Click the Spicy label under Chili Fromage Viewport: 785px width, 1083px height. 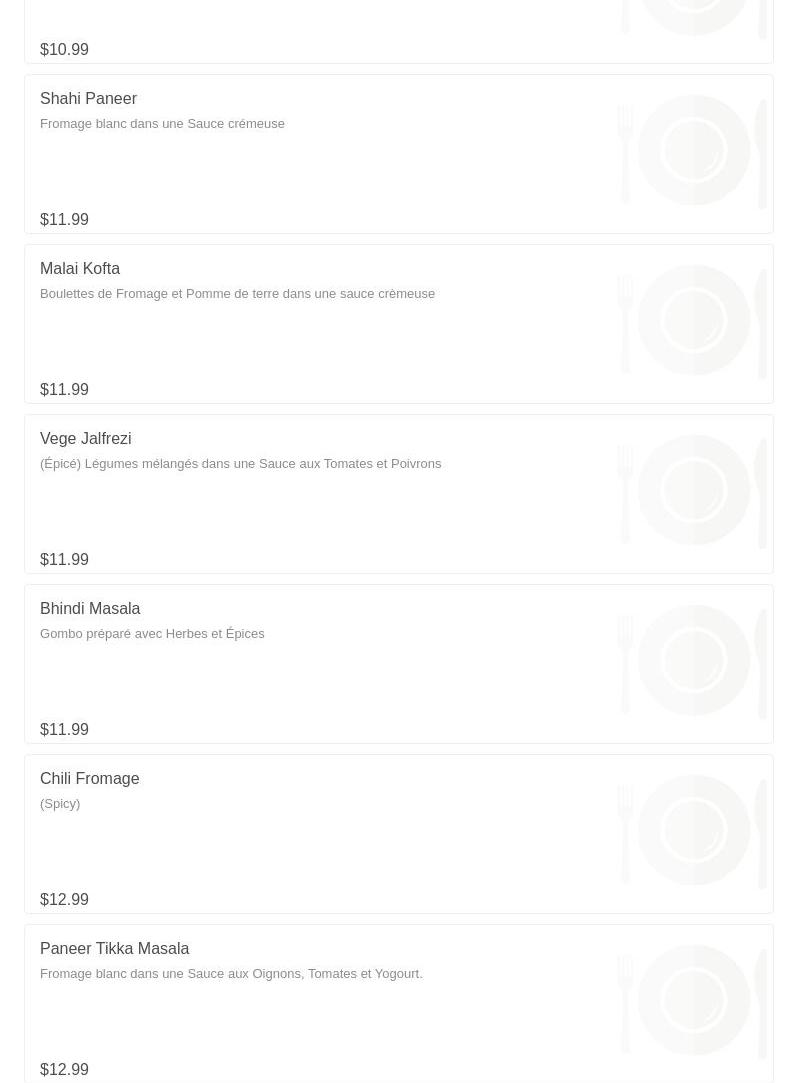tap(60, 803)
